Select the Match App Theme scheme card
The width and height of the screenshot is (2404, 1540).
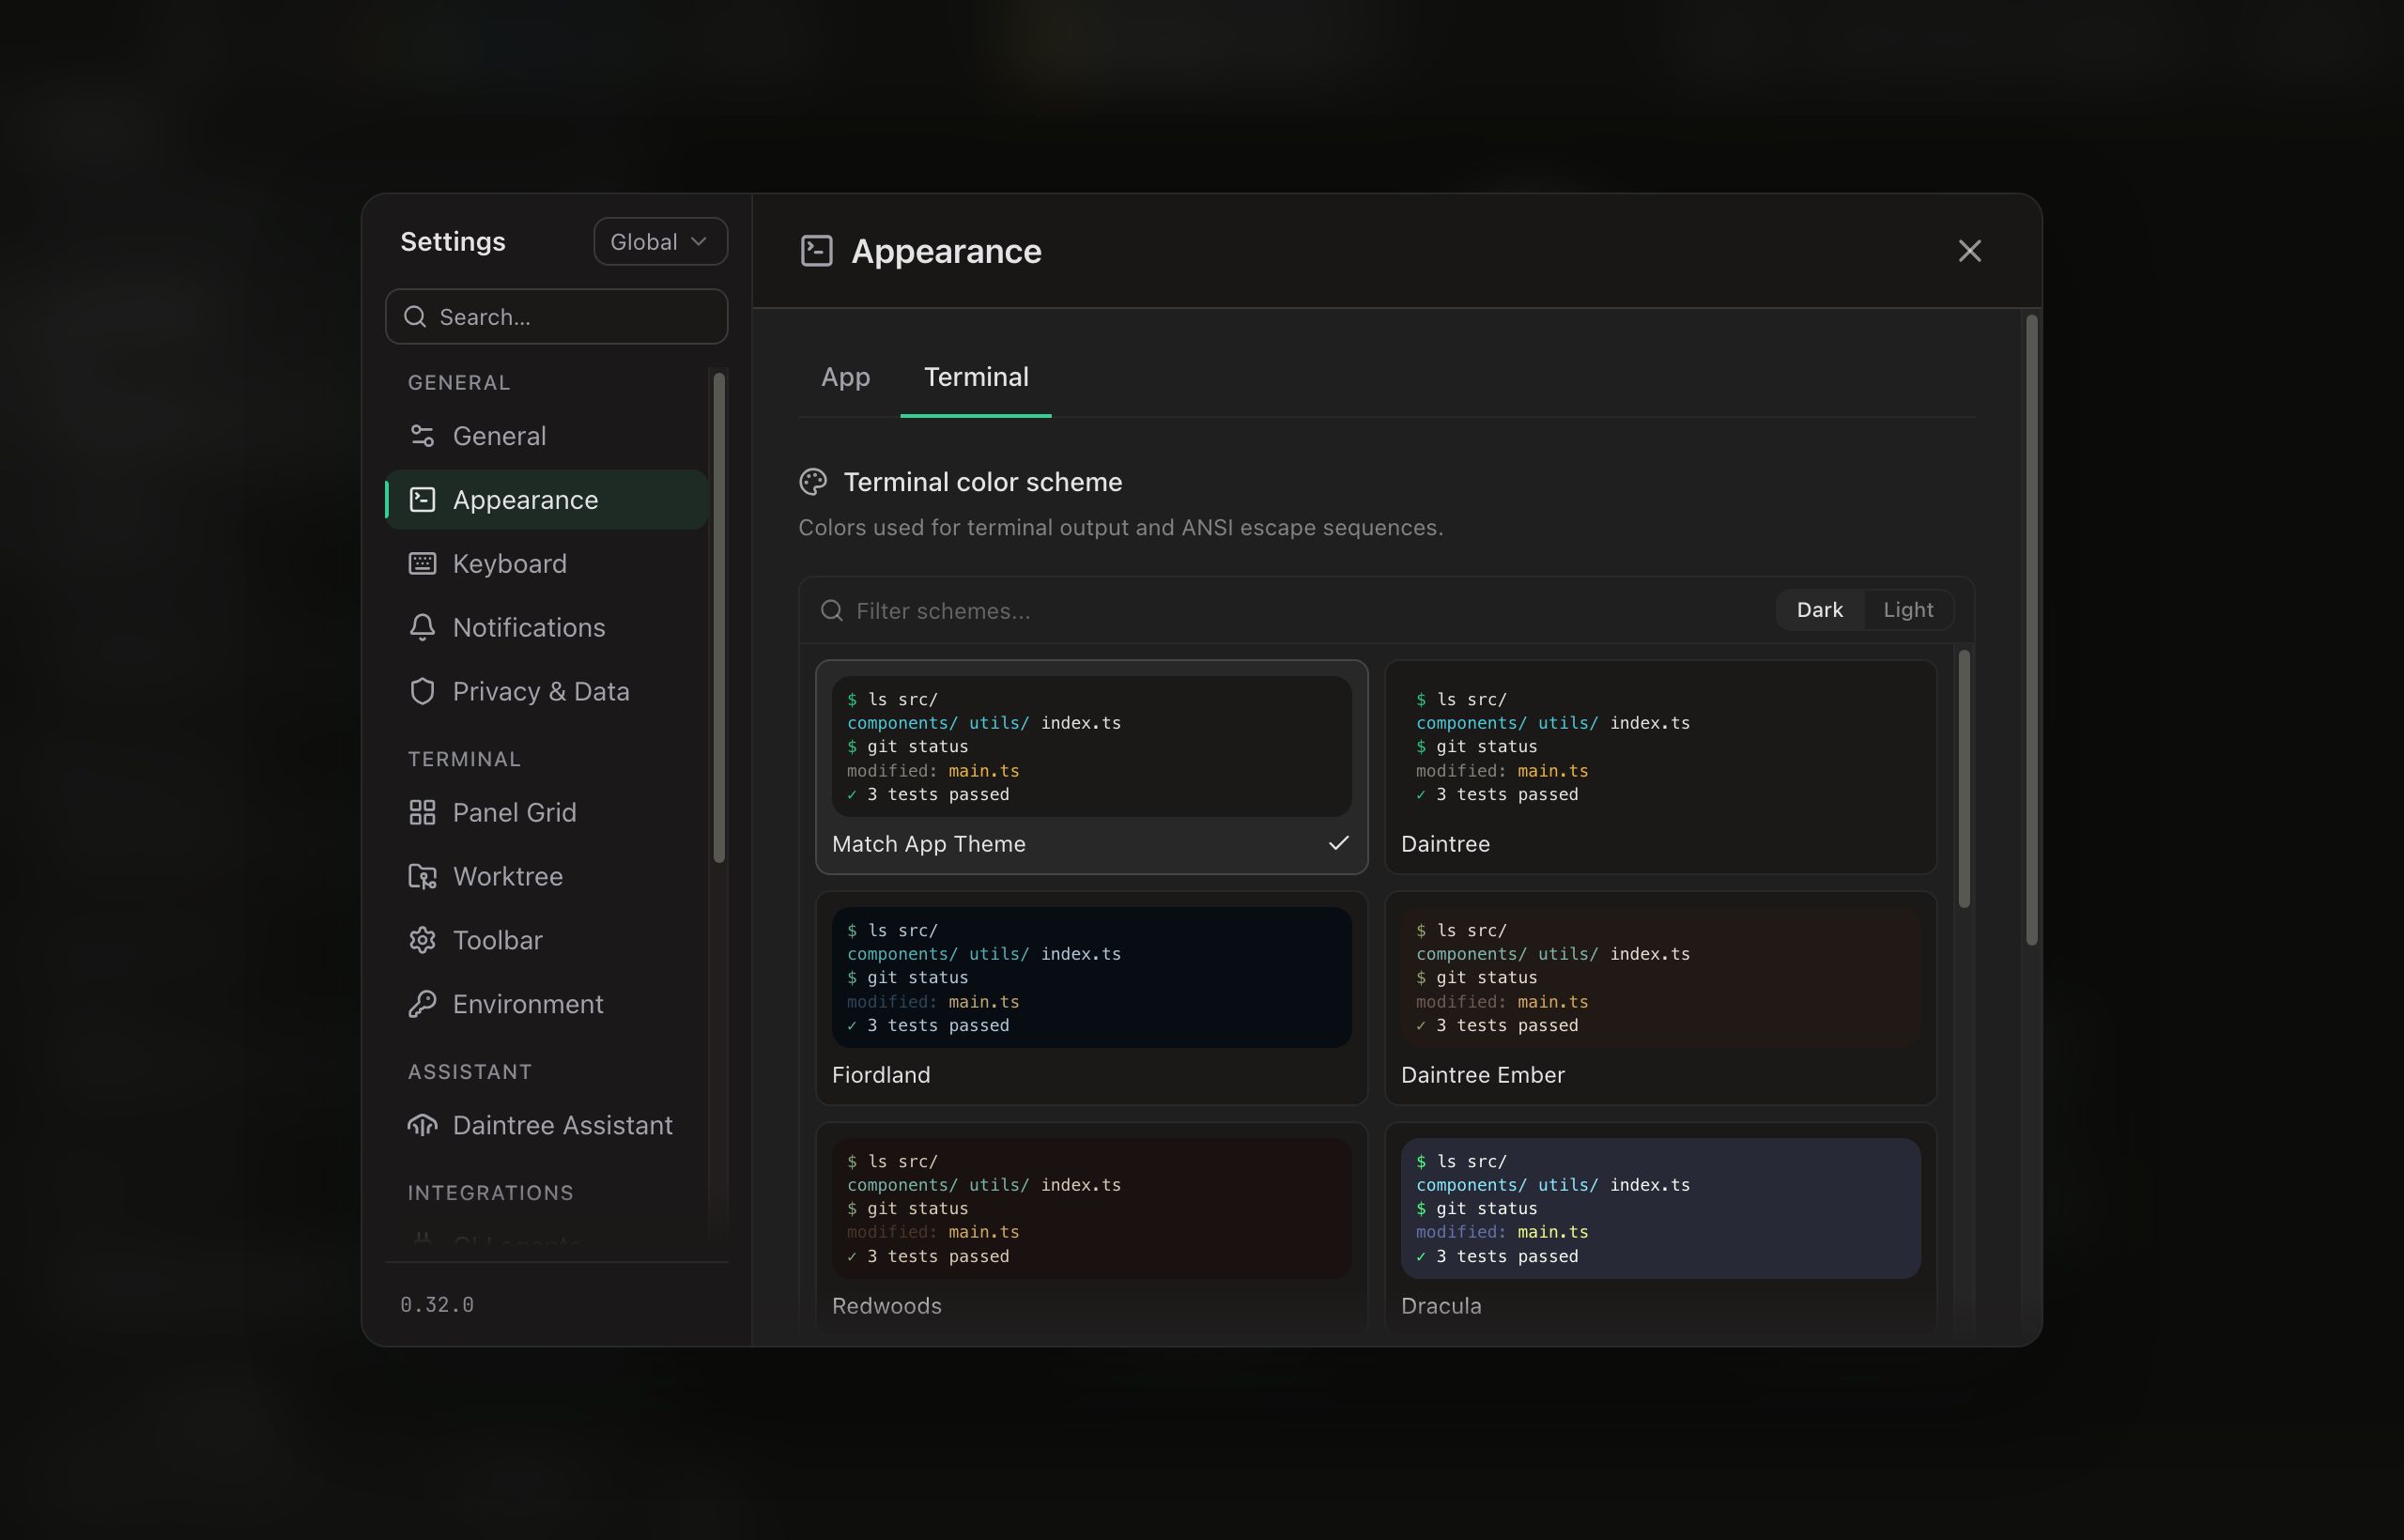point(1092,767)
